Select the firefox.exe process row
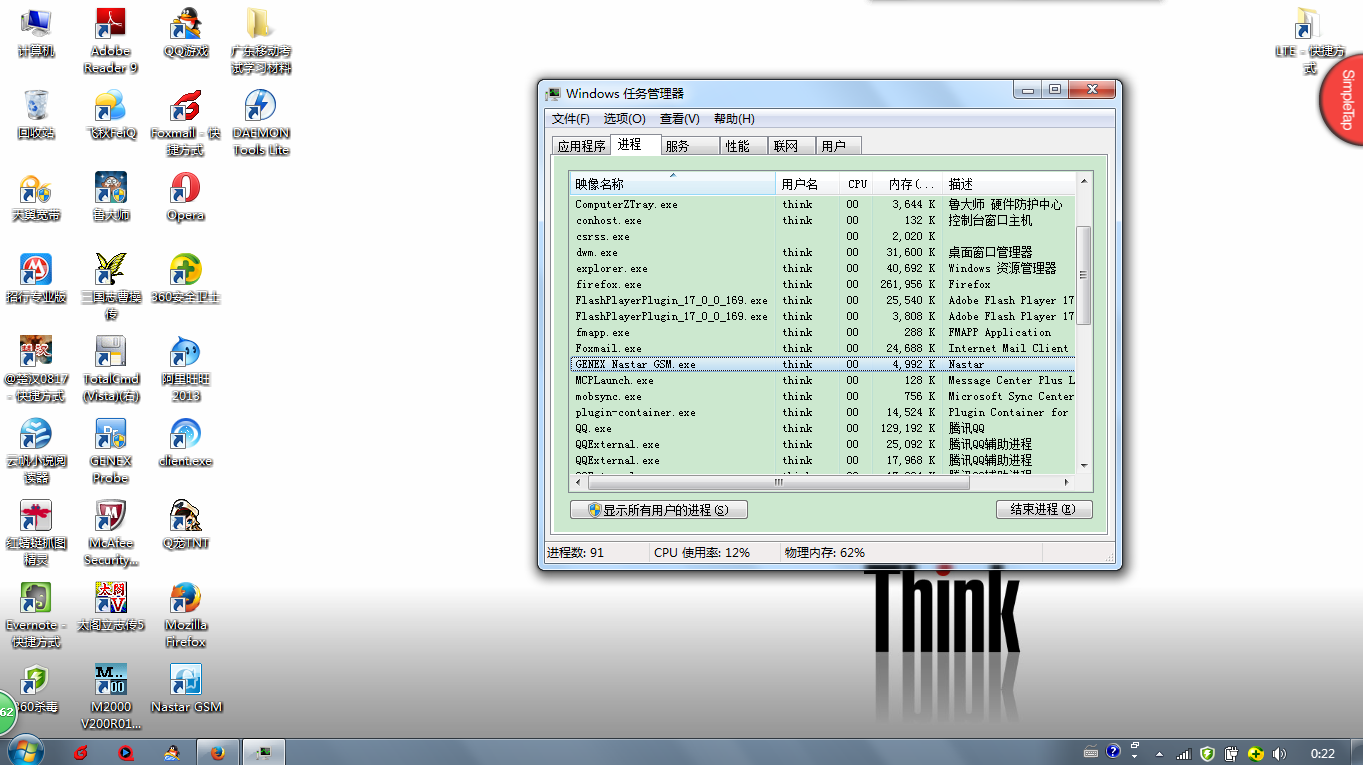 [x=823, y=284]
